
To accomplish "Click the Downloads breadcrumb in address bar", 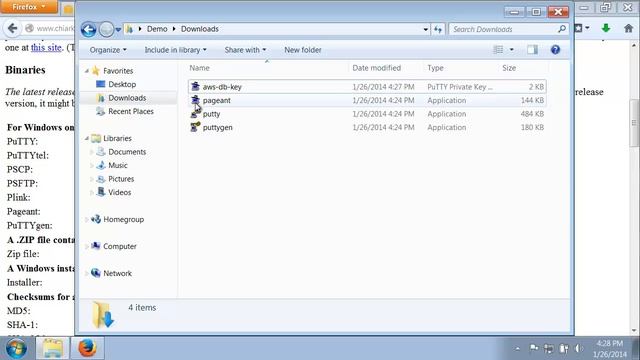I will (x=200, y=29).
